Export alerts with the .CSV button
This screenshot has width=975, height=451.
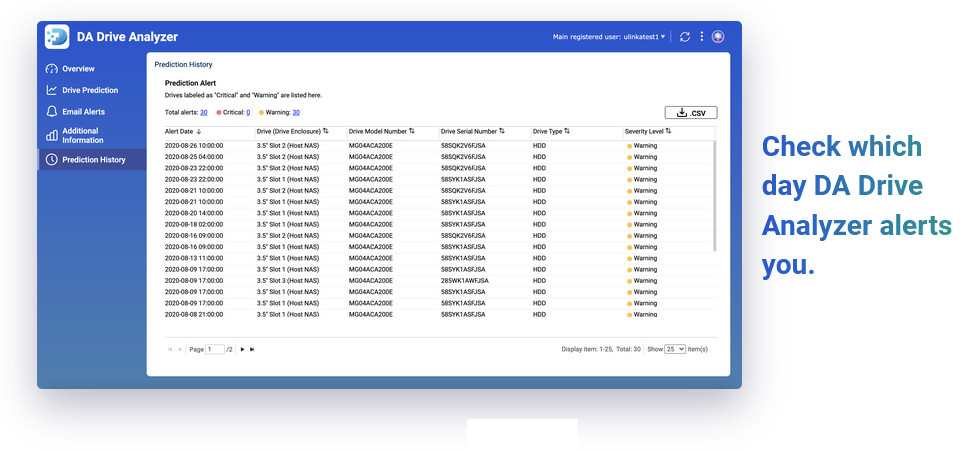click(x=691, y=113)
